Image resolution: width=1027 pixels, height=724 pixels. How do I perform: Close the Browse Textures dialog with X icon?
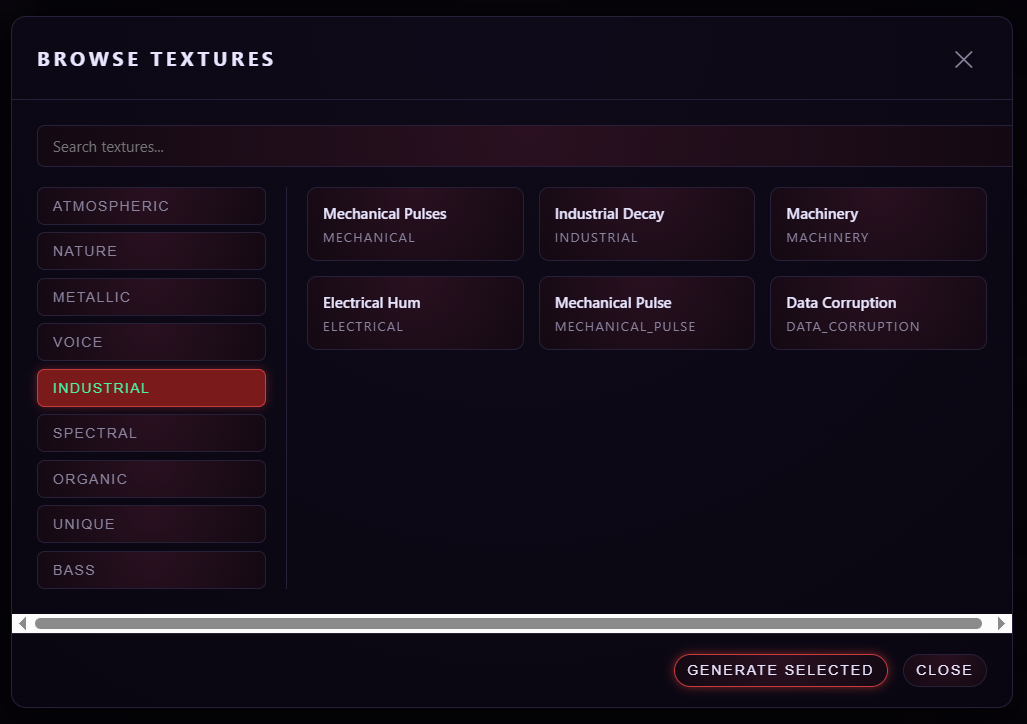tap(963, 60)
